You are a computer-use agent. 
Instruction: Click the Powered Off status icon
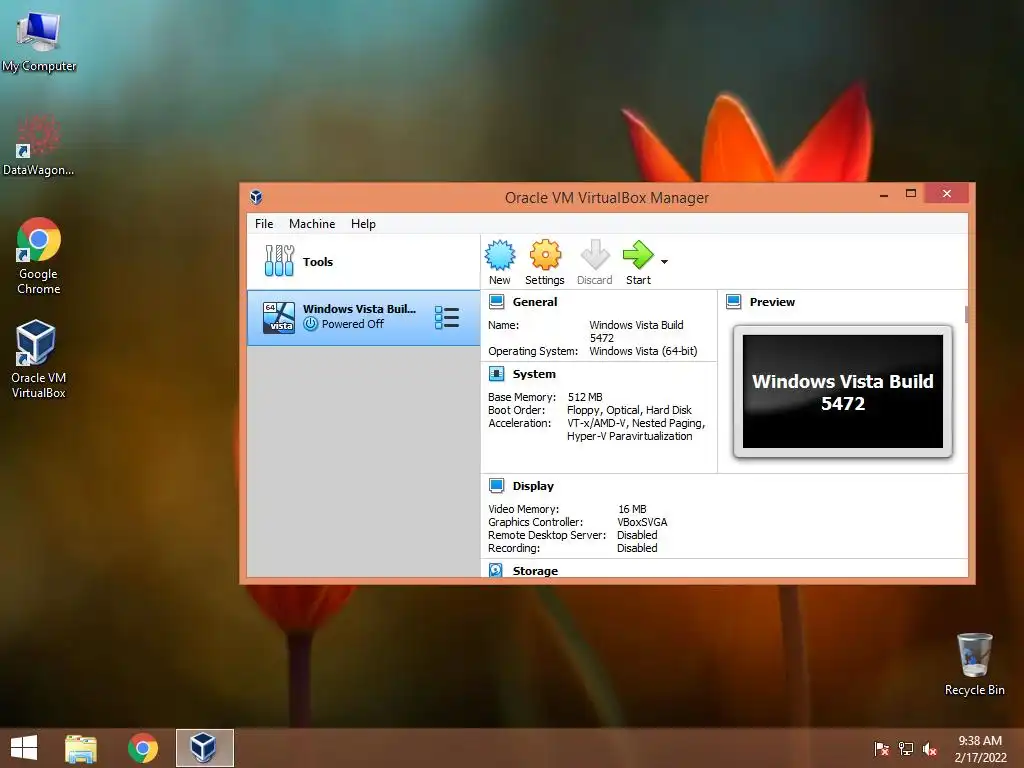click(311, 324)
